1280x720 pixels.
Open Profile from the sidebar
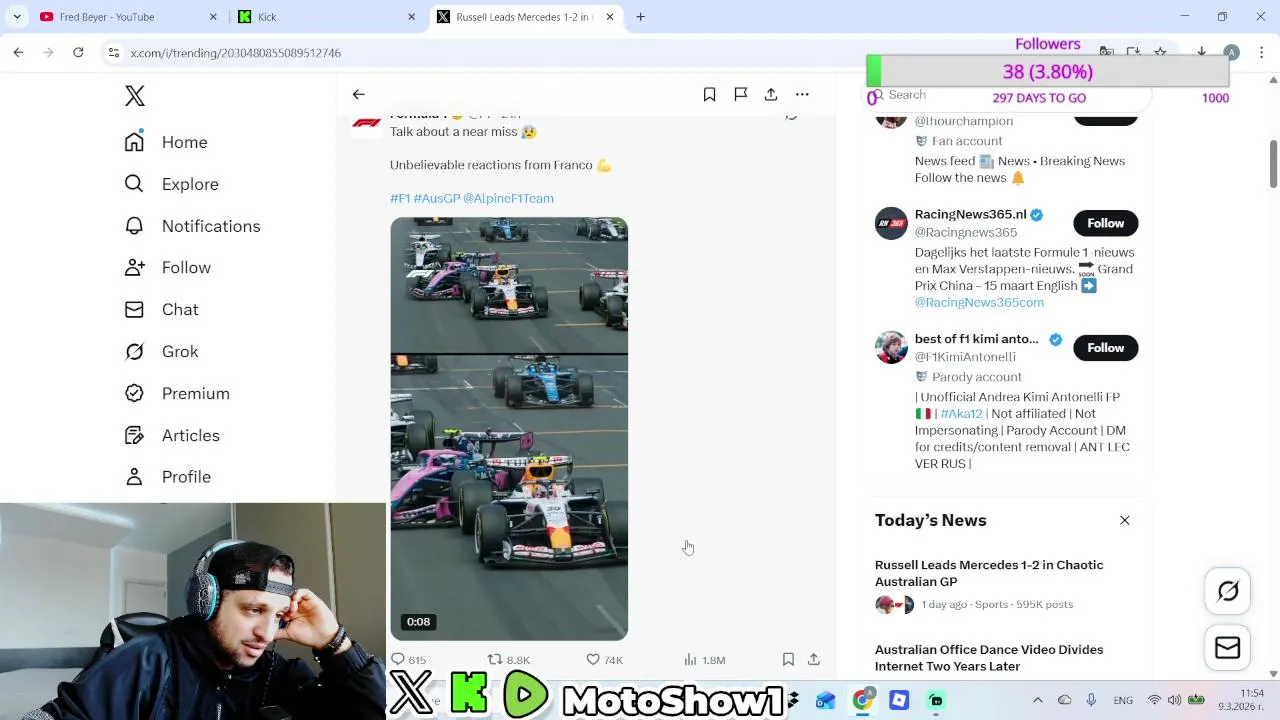coord(167,477)
